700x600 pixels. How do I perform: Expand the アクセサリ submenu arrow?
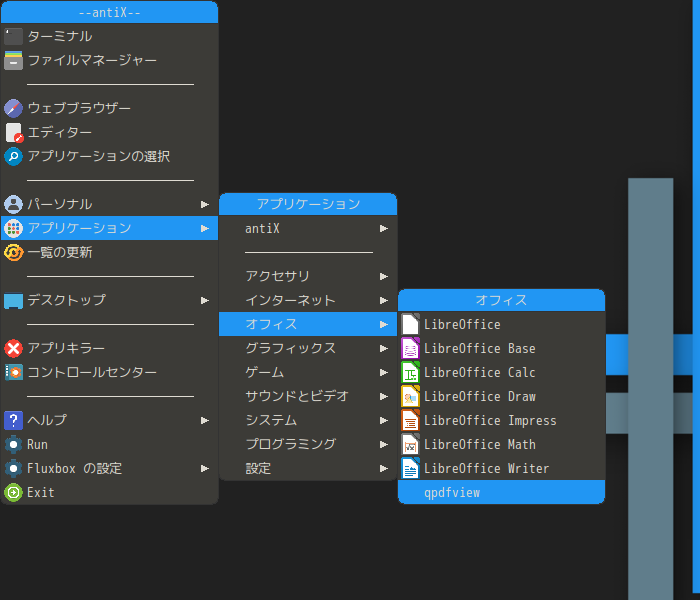coord(384,277)
